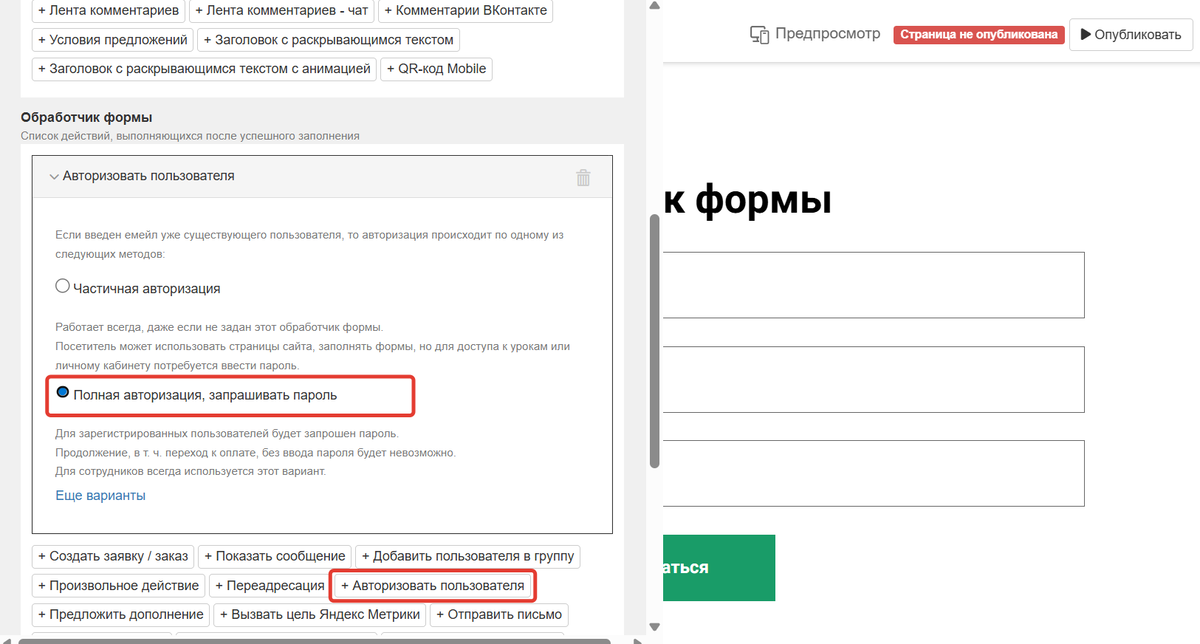Select the Частичная авторизация radio button
The image size is (1200, 644).
tap(62, 285)
